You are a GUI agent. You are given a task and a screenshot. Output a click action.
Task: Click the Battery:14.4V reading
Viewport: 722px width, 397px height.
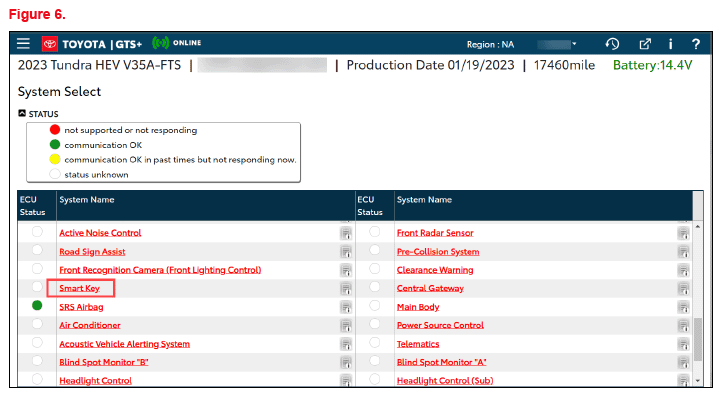point(652,65)
